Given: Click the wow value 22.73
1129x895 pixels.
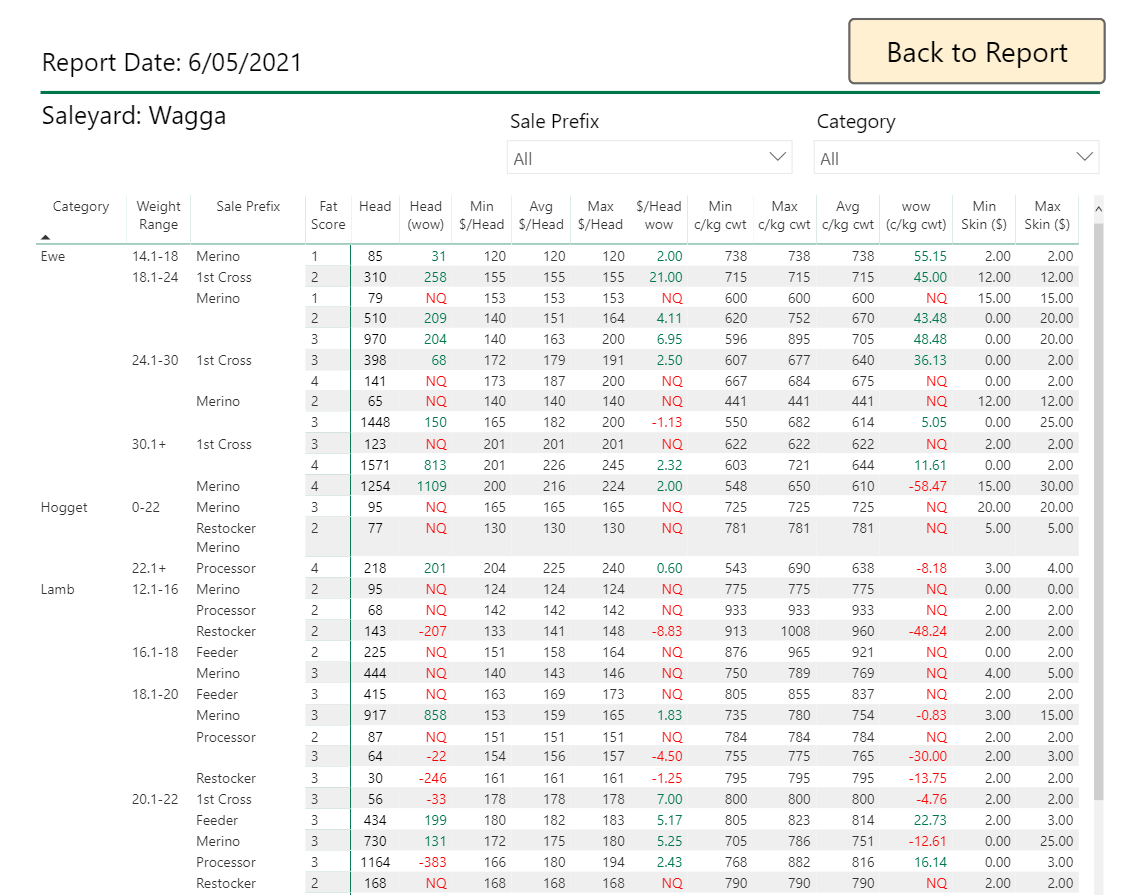Looking at the screenshot, I should click(x=930, y=820).
